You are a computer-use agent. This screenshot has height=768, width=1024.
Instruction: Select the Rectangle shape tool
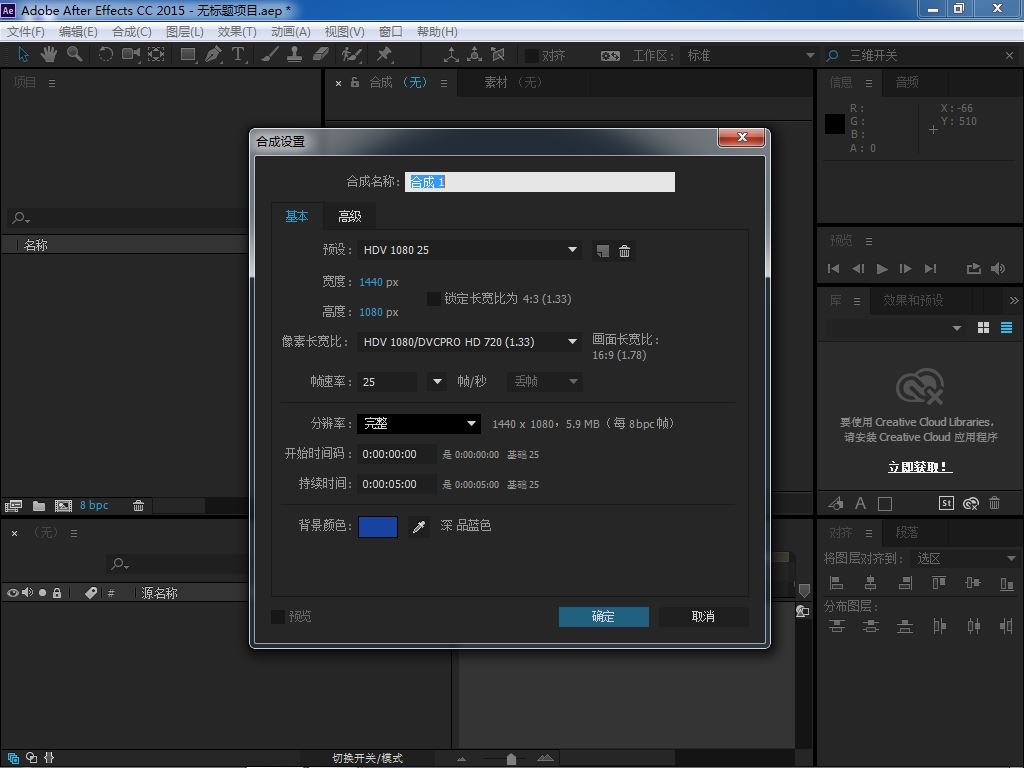[188, 54]
